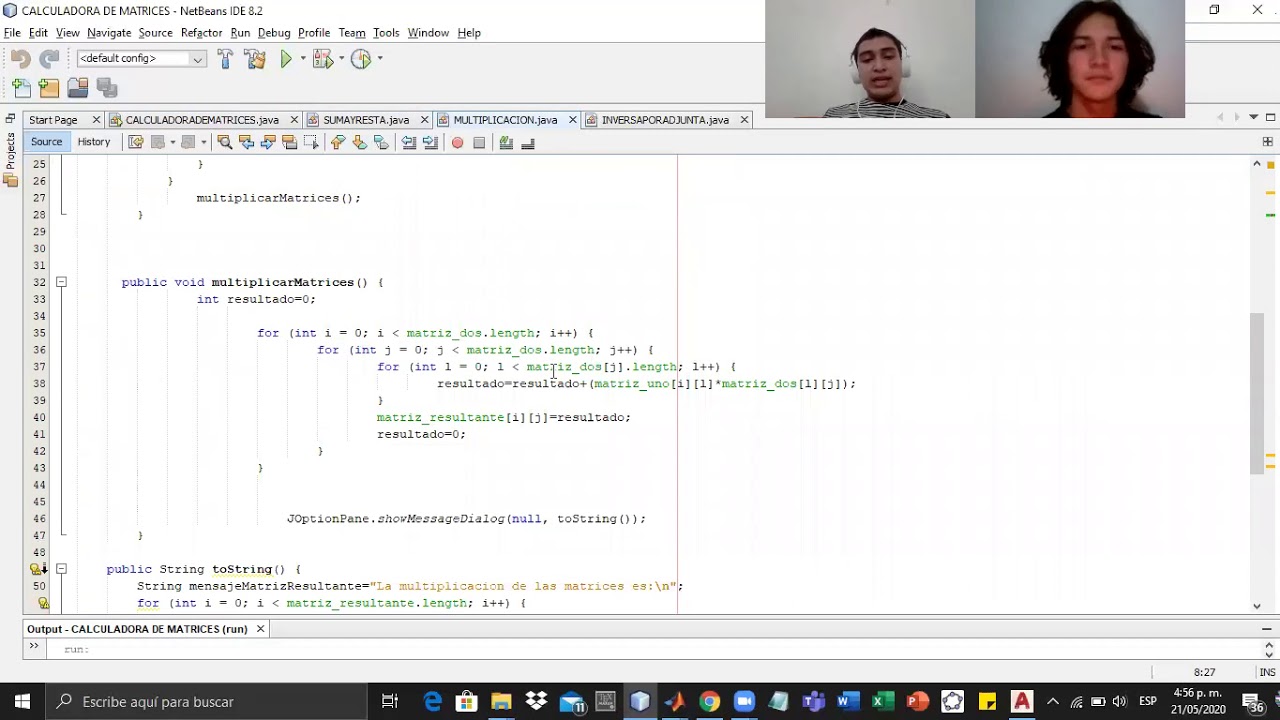Collapse the multiplicarMatrices method fold

click(61, 282)
